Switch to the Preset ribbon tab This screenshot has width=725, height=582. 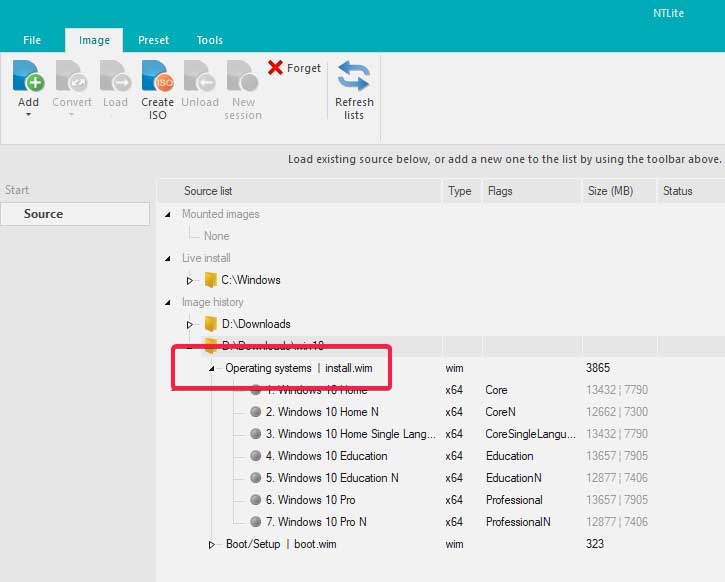[x=154, y=40]
